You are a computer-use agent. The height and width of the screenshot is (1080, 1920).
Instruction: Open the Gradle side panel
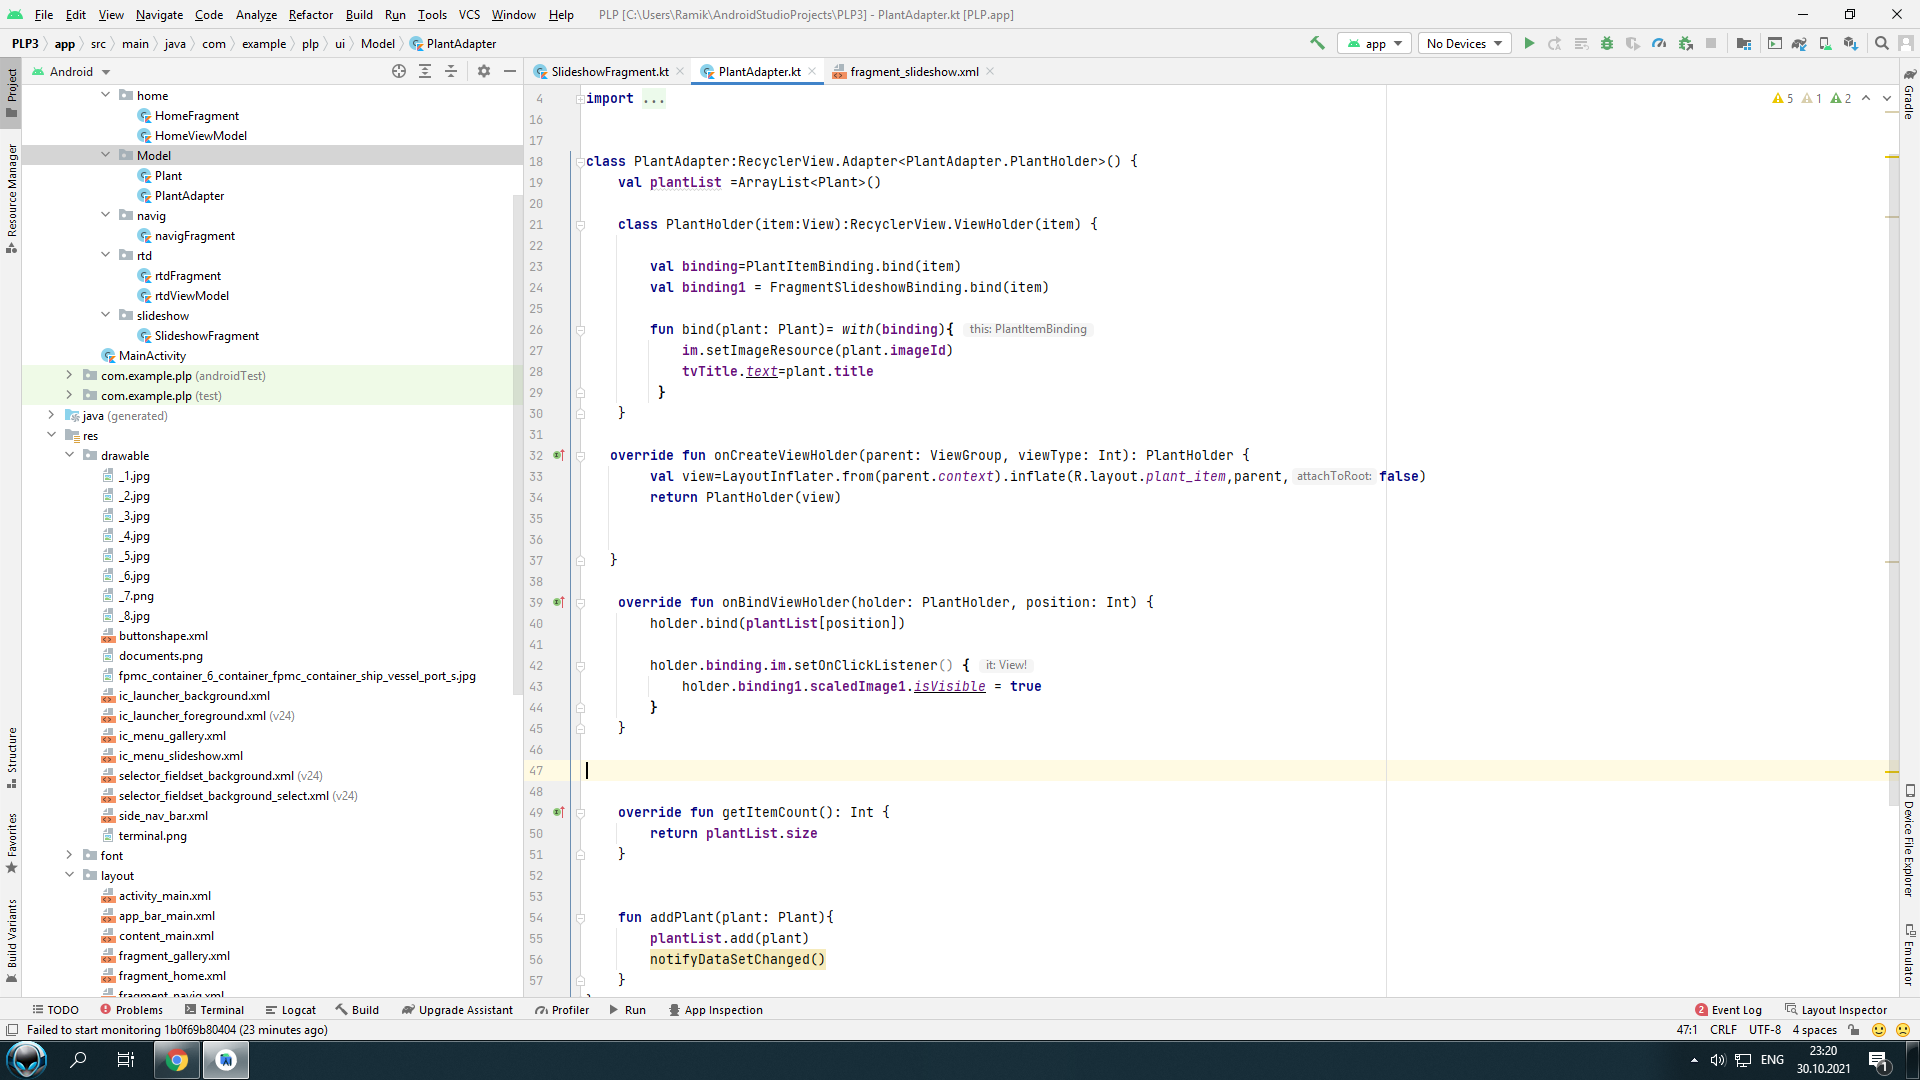(1909, 95)
